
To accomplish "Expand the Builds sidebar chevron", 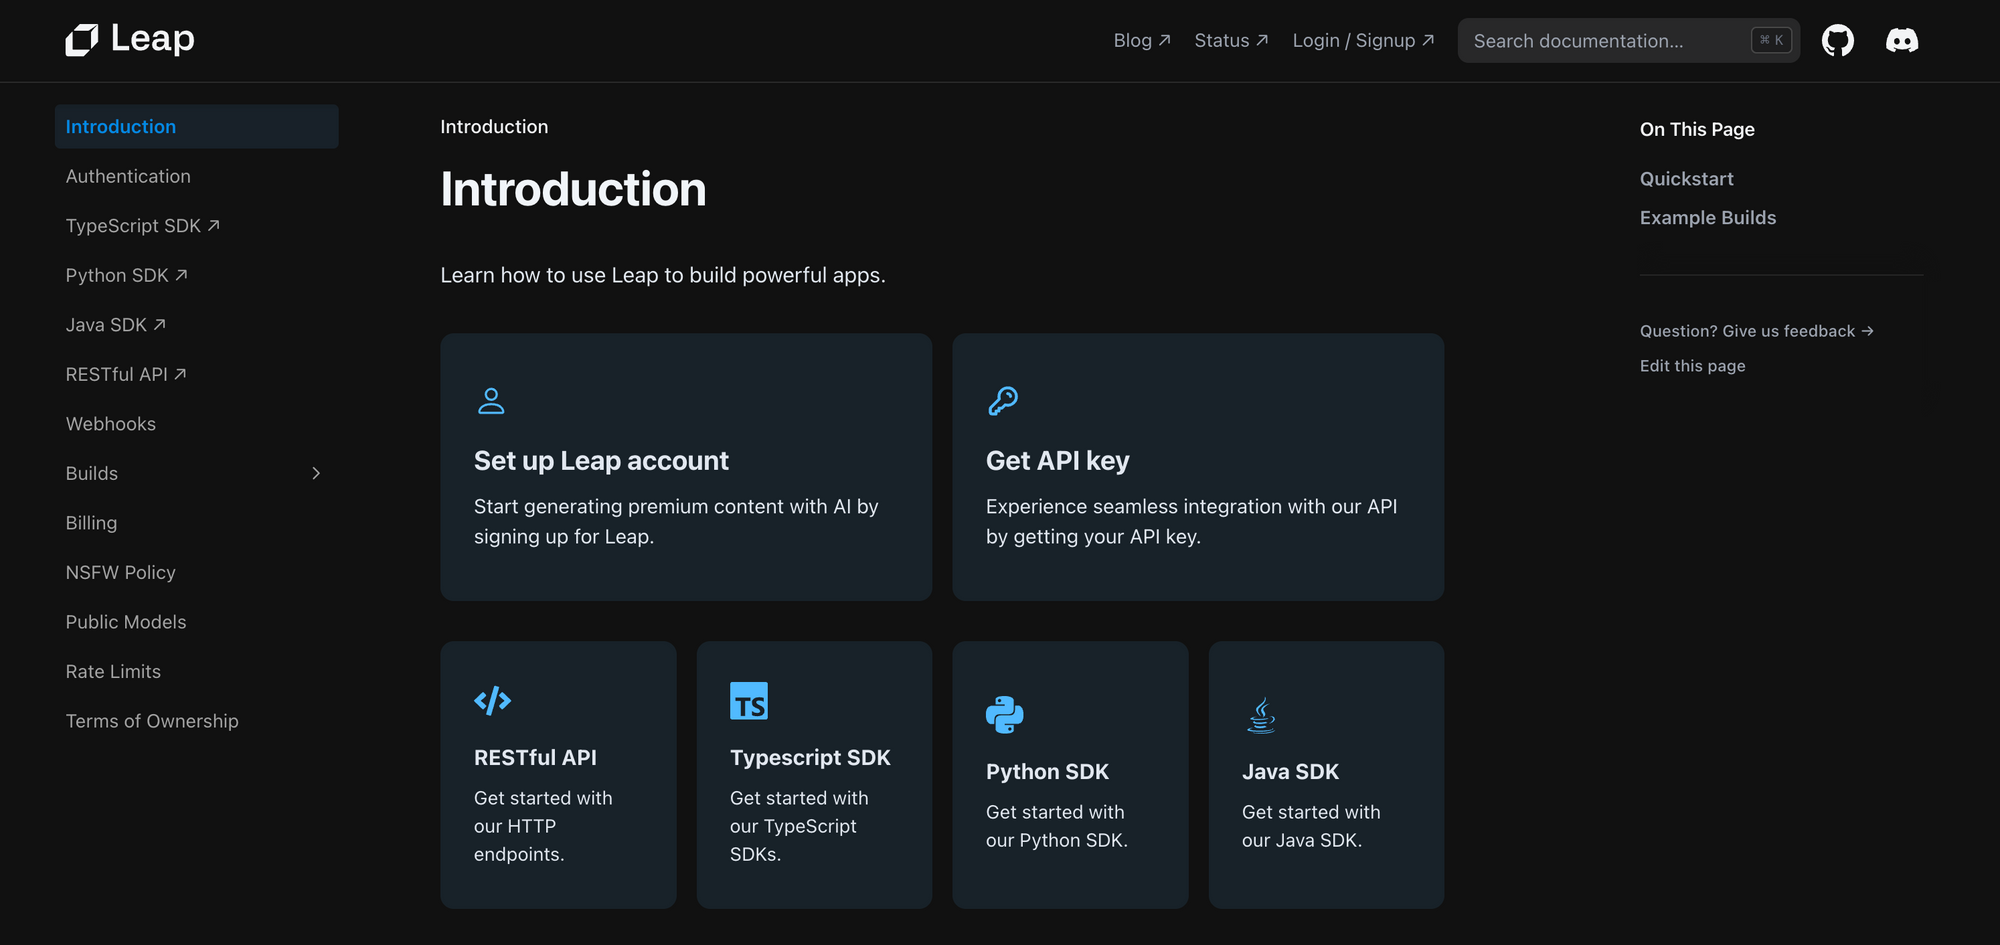I will pos(316,474).
